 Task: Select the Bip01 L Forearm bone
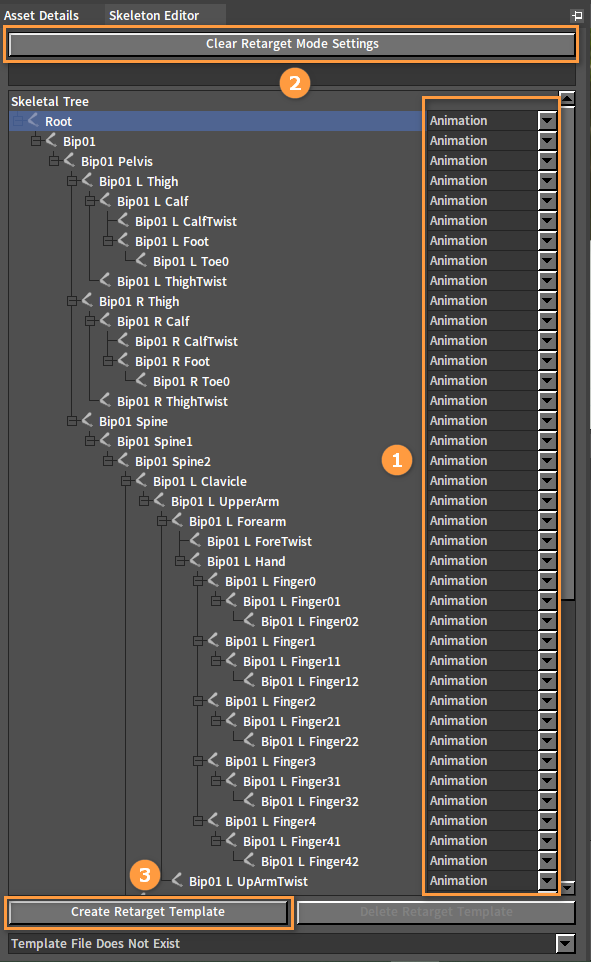pyautogui.click(x=237, y=521)
